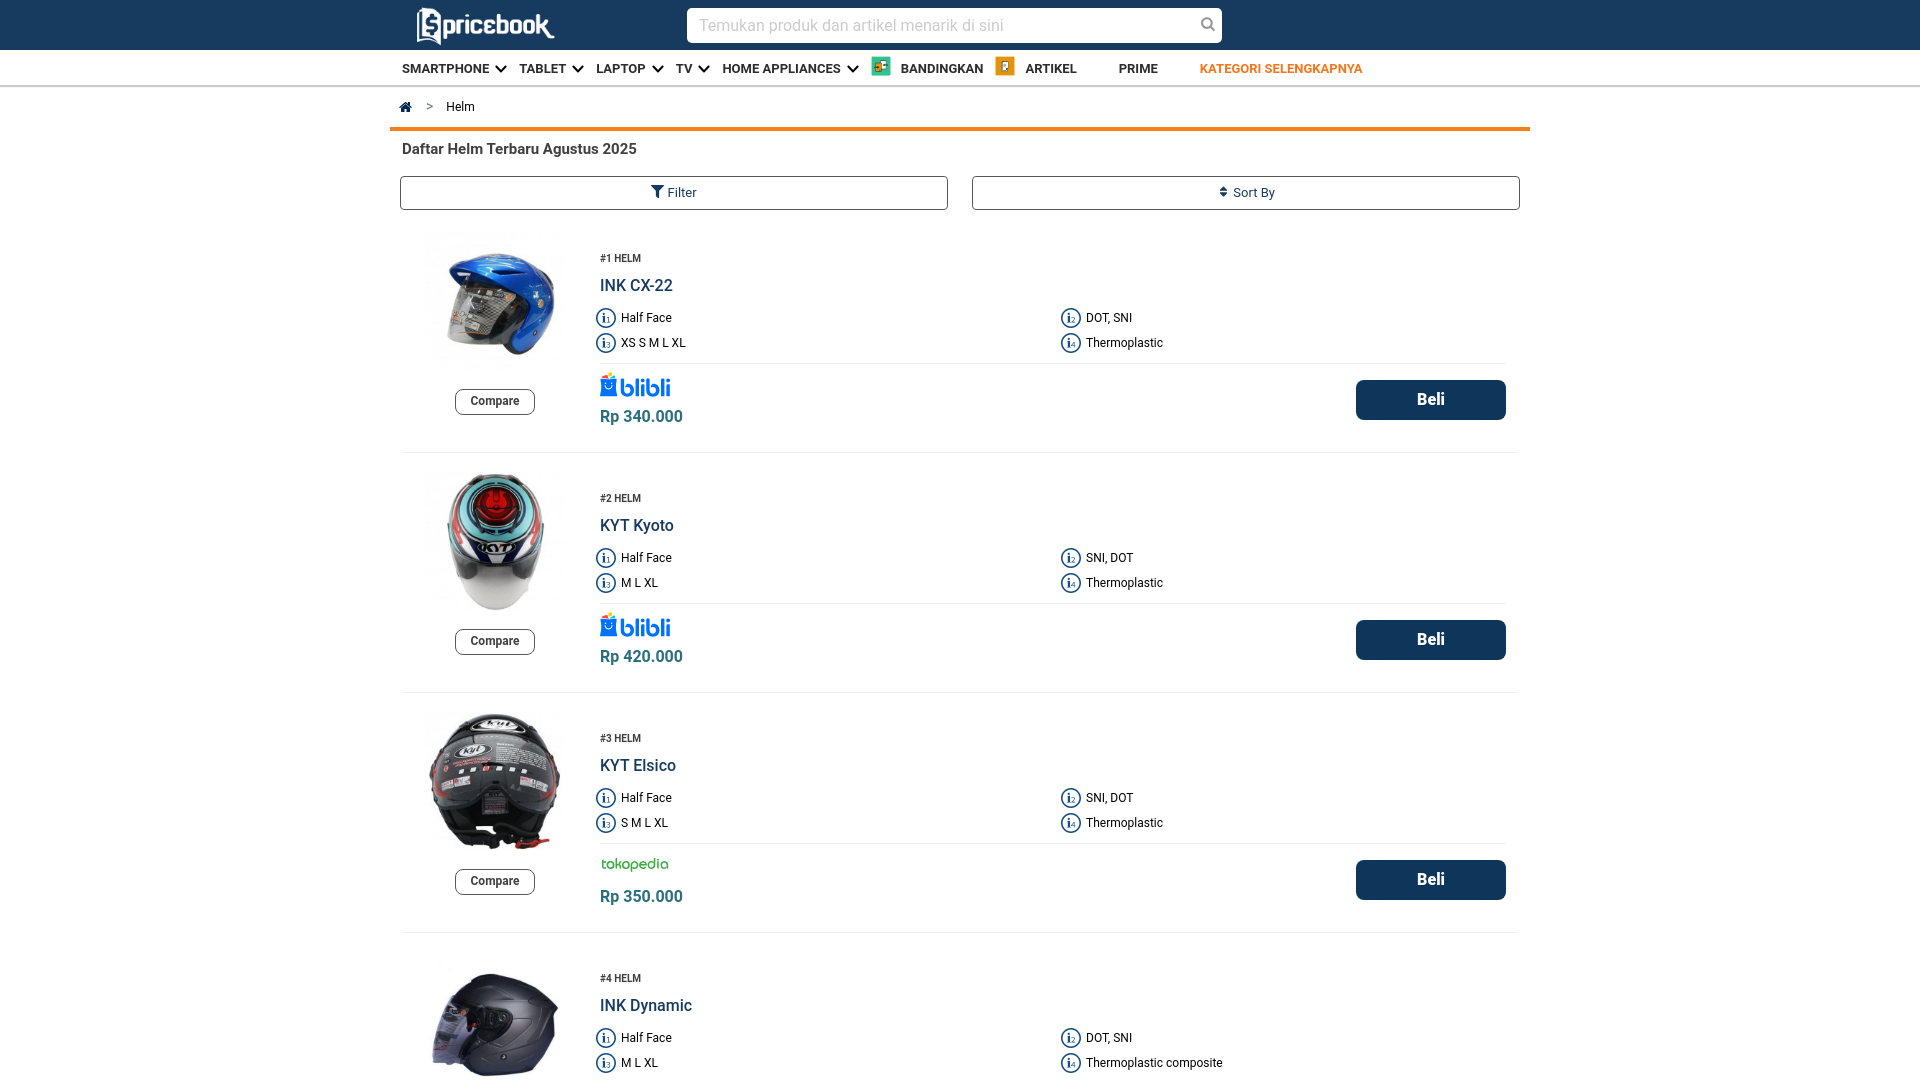The image size is (1920, 1080).
Task: Go to home breadcrumb icon
Action: click(405, 107)
